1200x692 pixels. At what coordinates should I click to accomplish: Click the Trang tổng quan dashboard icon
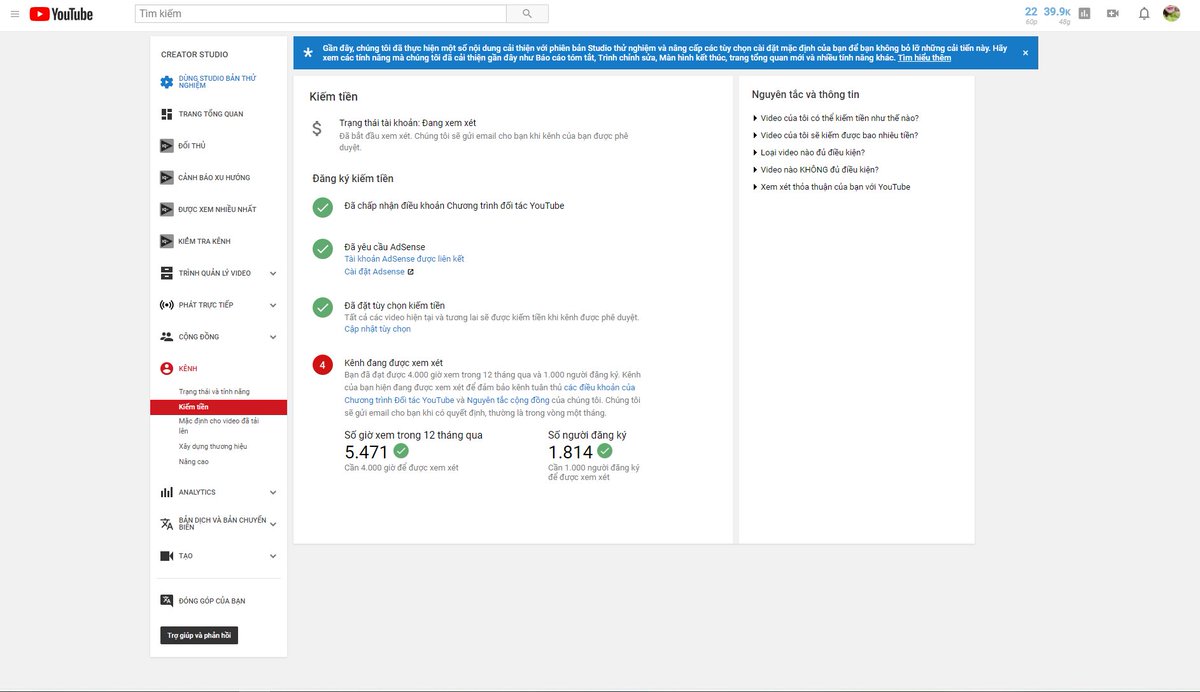coord(167,114)
